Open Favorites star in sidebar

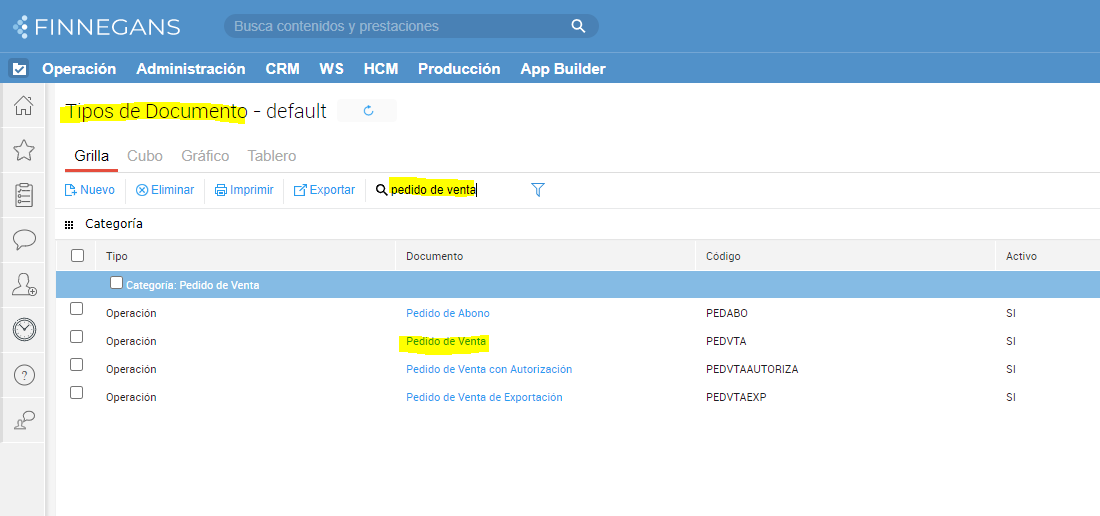pos(24,151)
